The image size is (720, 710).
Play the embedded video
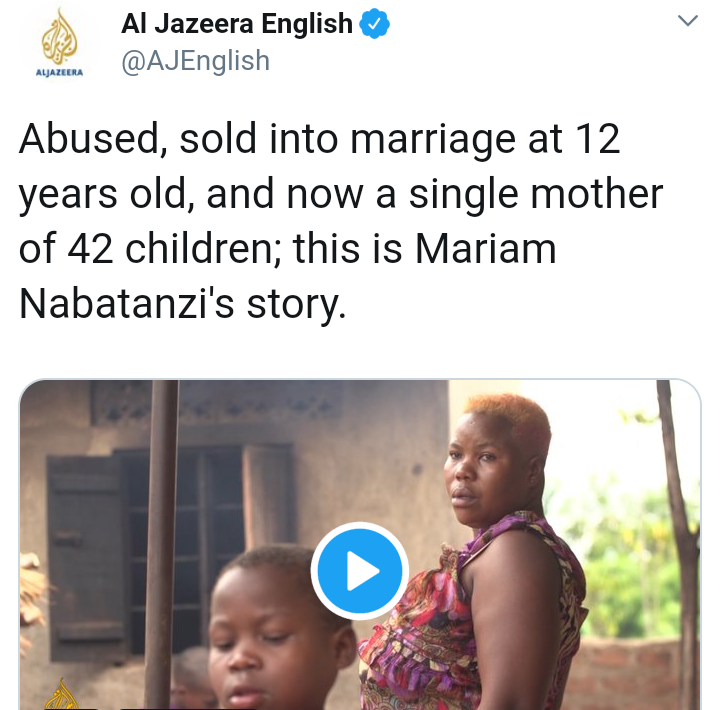360,572
